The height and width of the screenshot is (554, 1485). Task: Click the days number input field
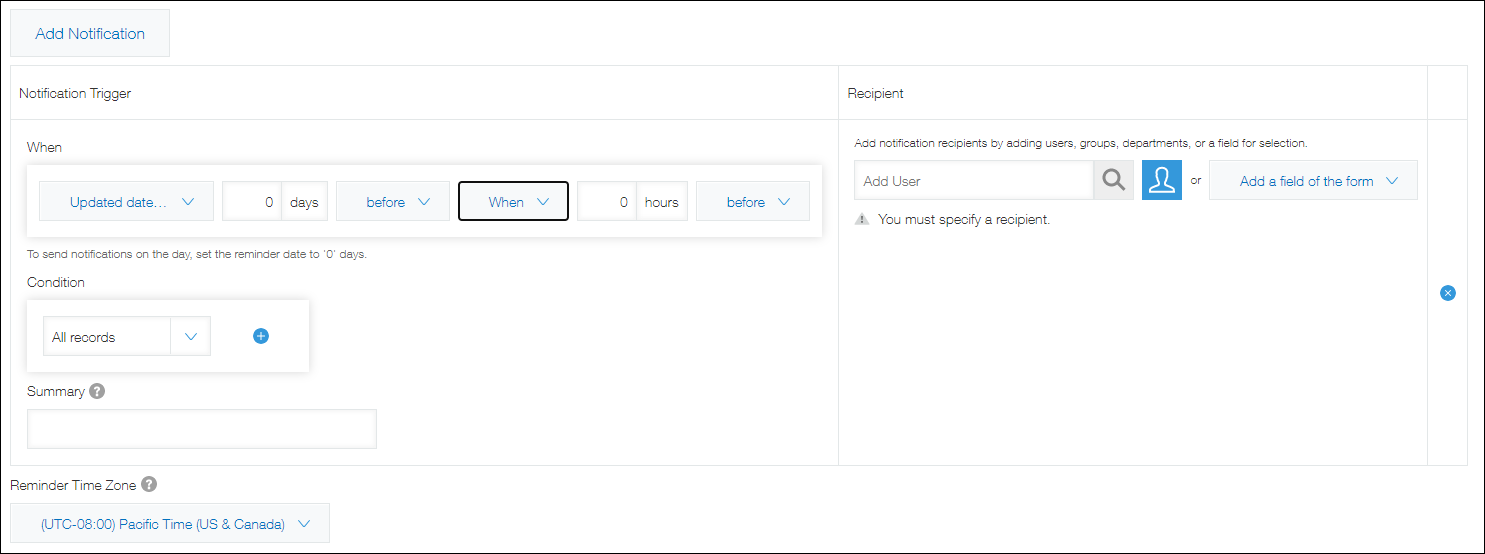click(x=252, y=202)
